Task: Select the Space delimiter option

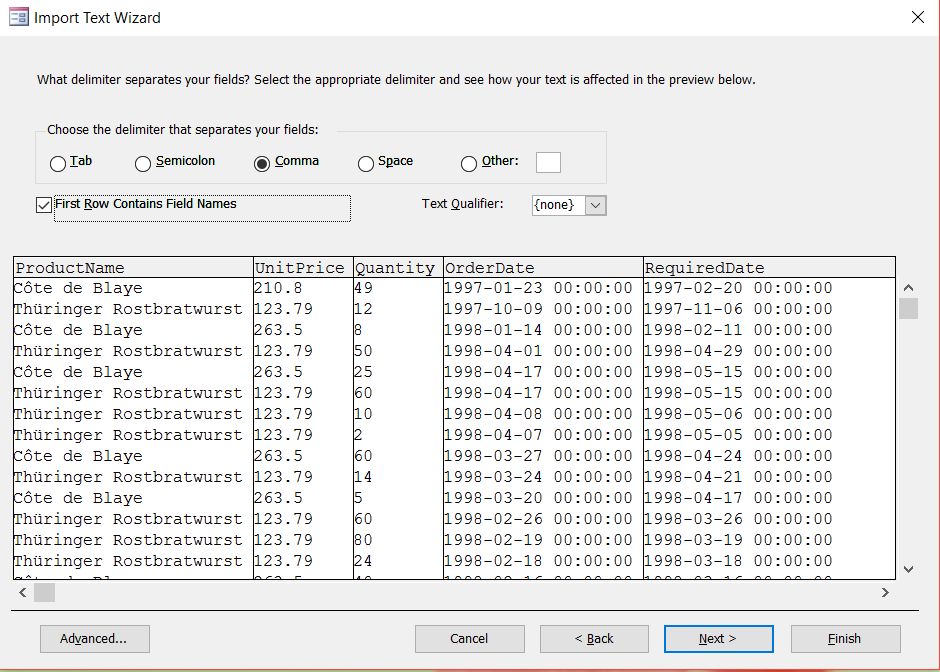Action: pyautogui.click(x=365, y=163)
